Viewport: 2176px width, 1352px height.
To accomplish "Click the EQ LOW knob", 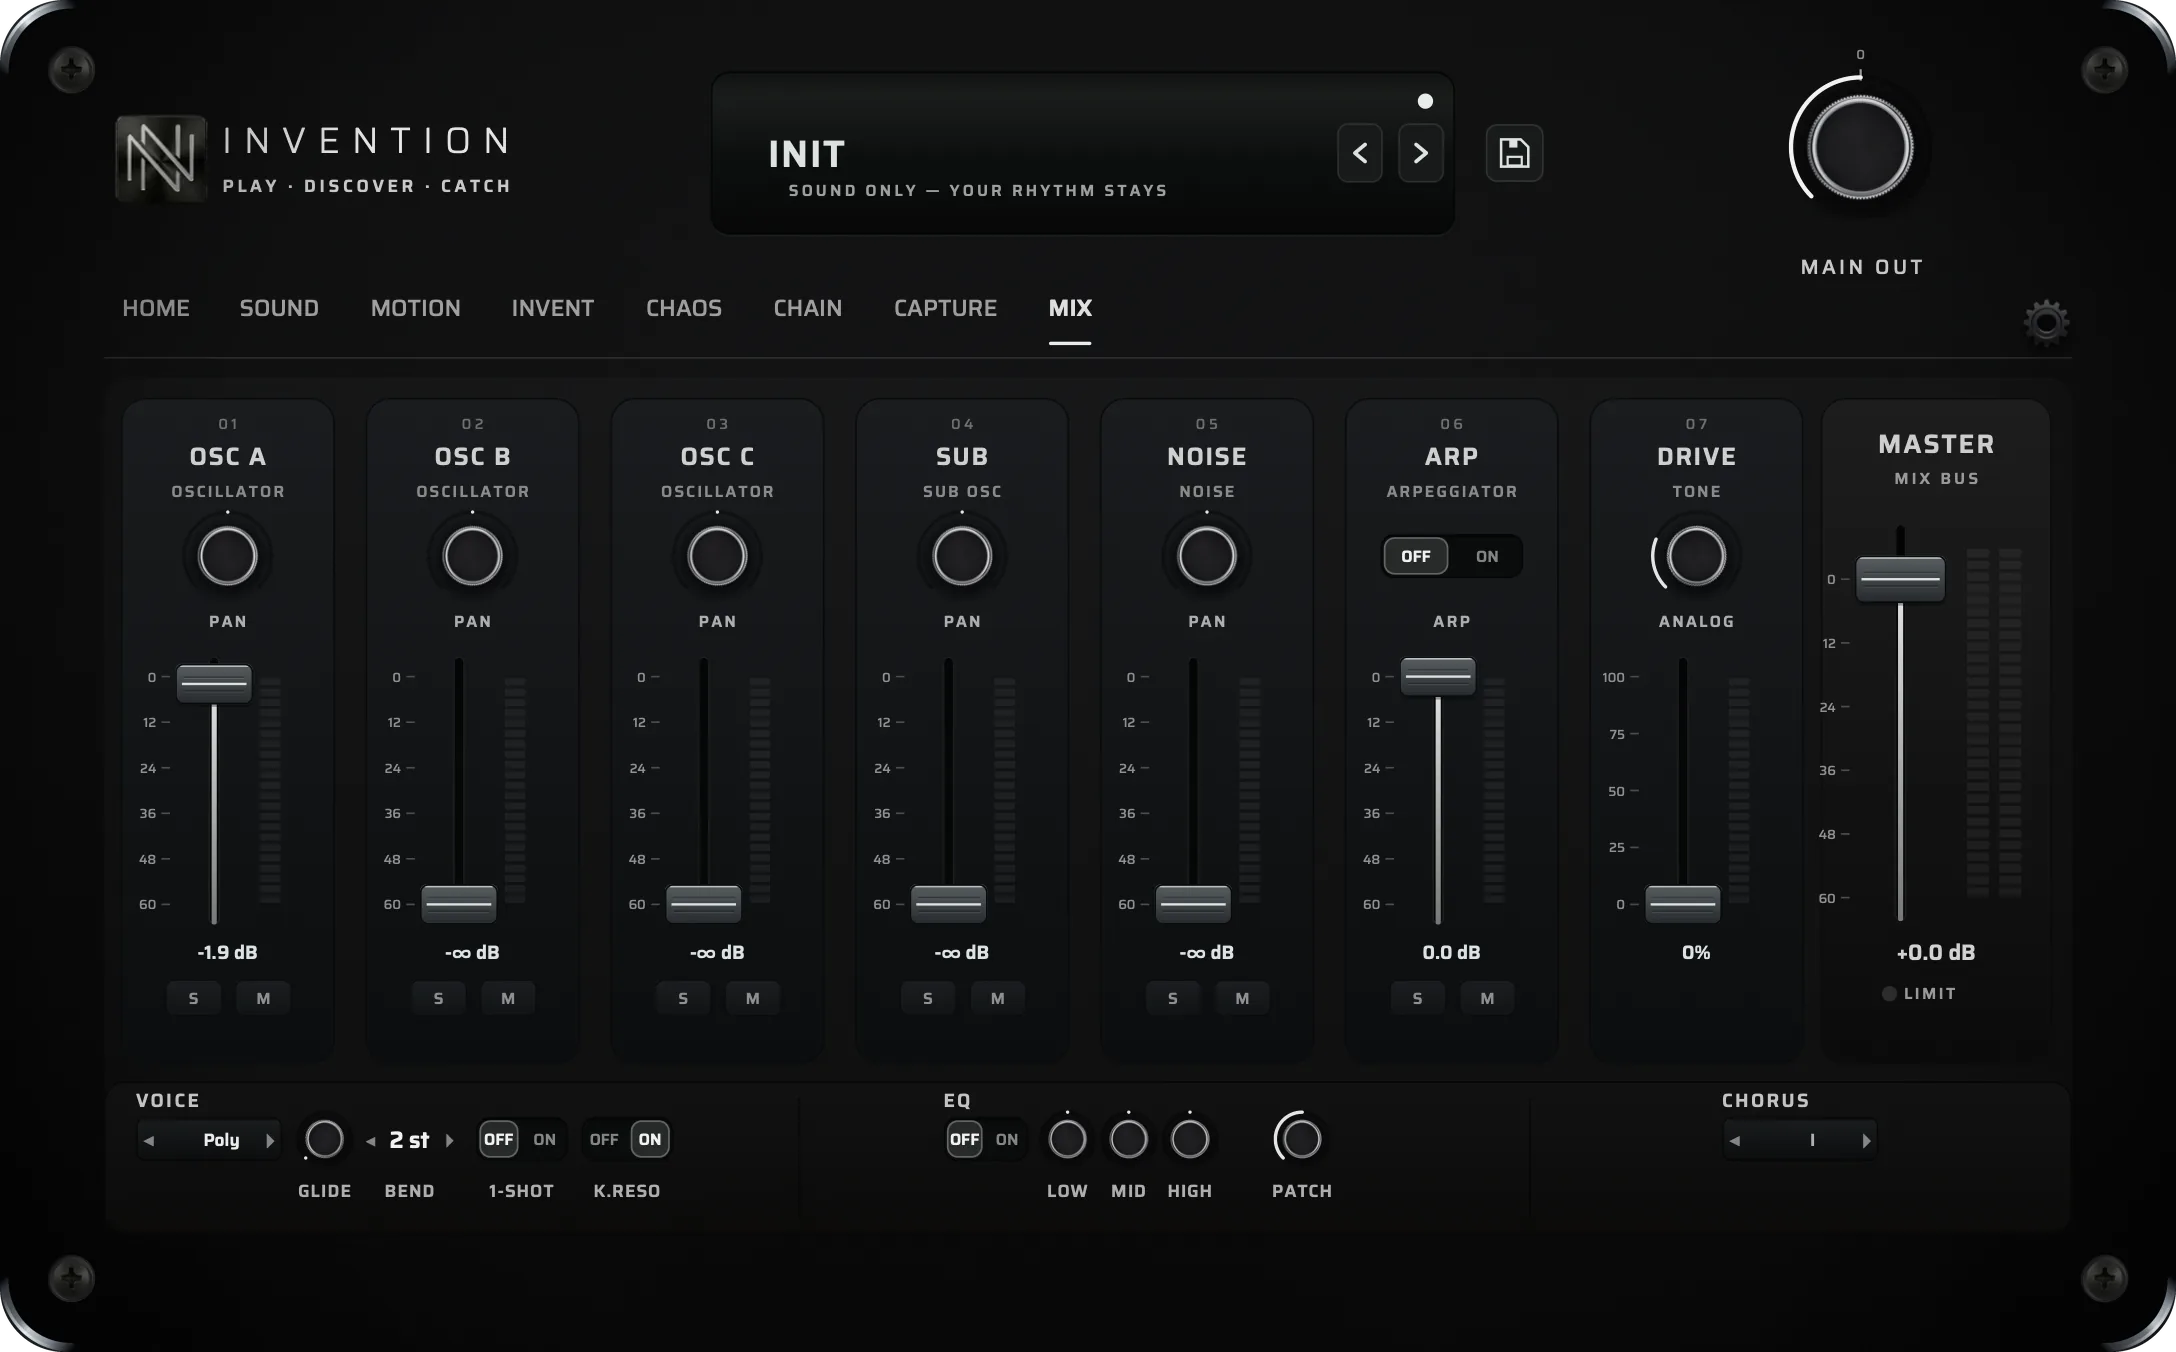I will pos(1067,1139).
